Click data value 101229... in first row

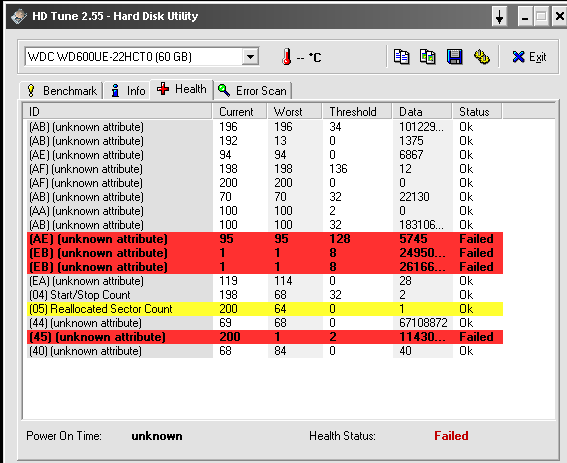tap(421, 127)
